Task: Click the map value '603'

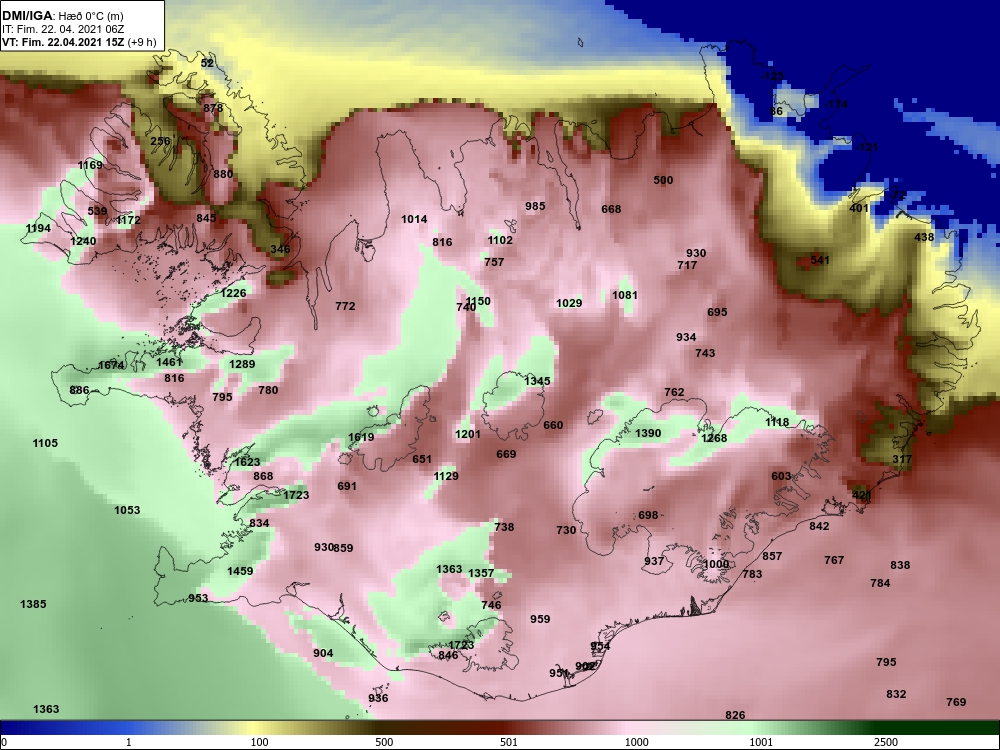Action: [781, 476]
